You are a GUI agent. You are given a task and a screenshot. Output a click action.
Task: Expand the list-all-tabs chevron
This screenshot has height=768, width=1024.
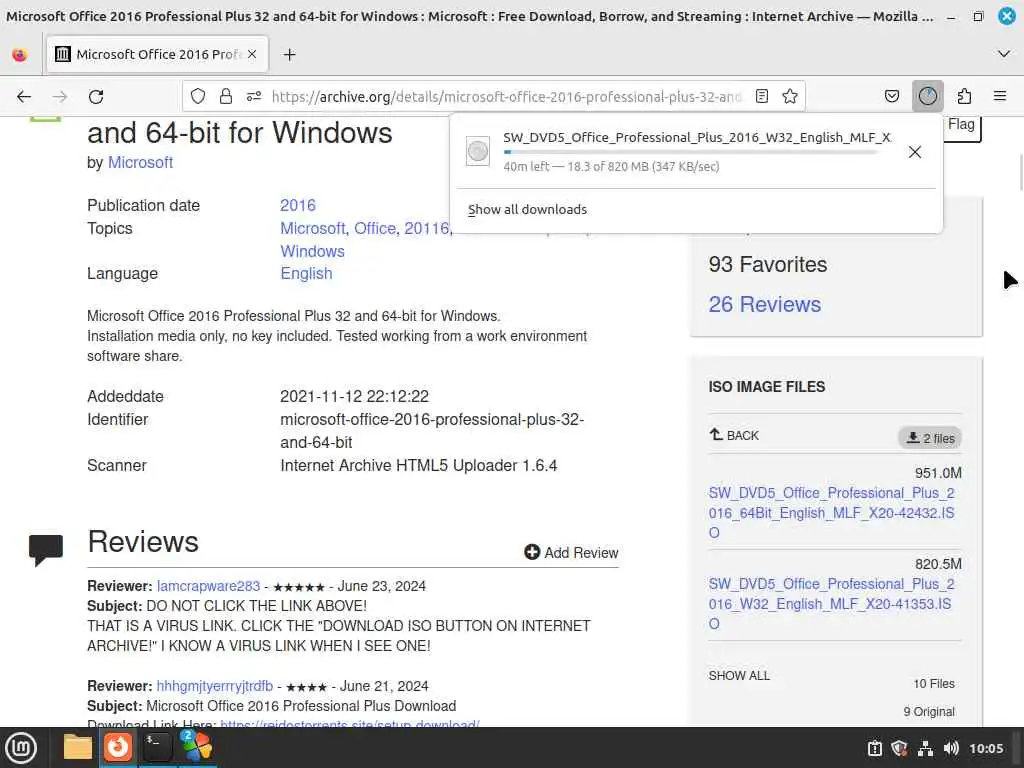point(1004,54)
